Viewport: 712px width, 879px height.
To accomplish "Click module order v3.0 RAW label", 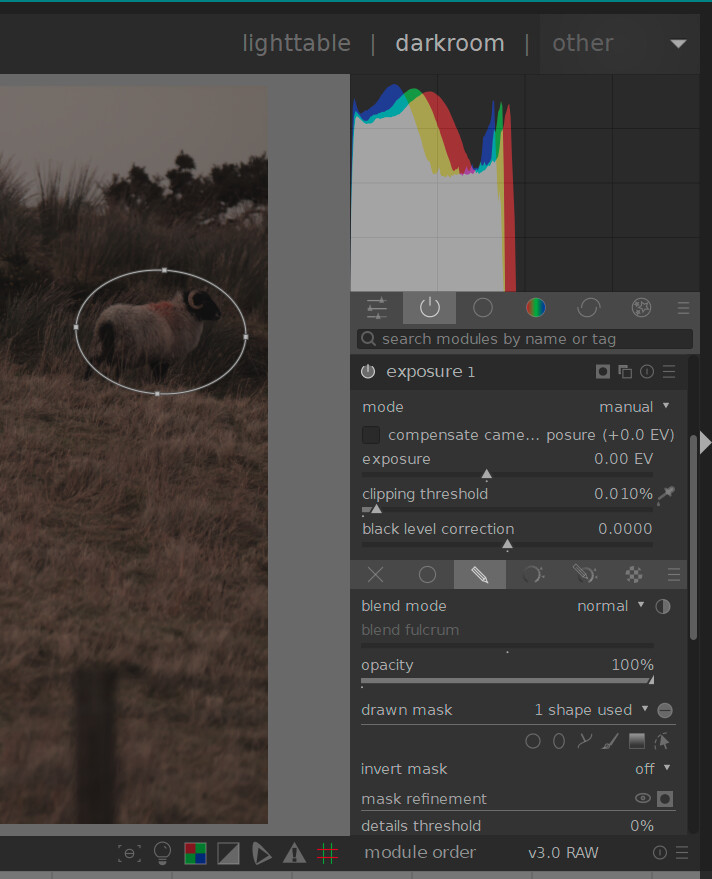I will tap(563, 853).
